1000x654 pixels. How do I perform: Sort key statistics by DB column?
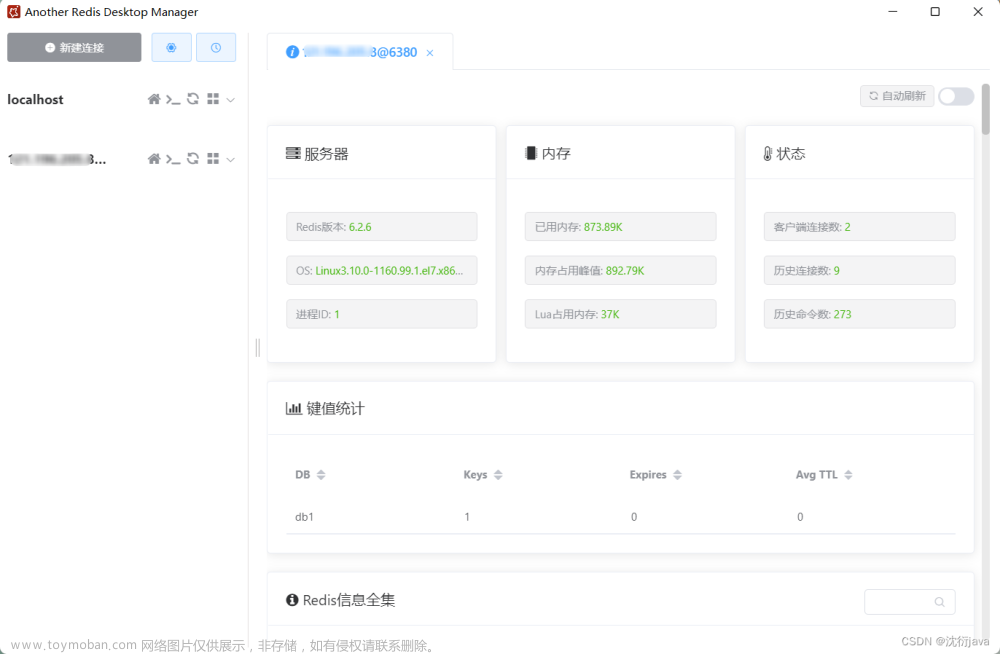321,475
